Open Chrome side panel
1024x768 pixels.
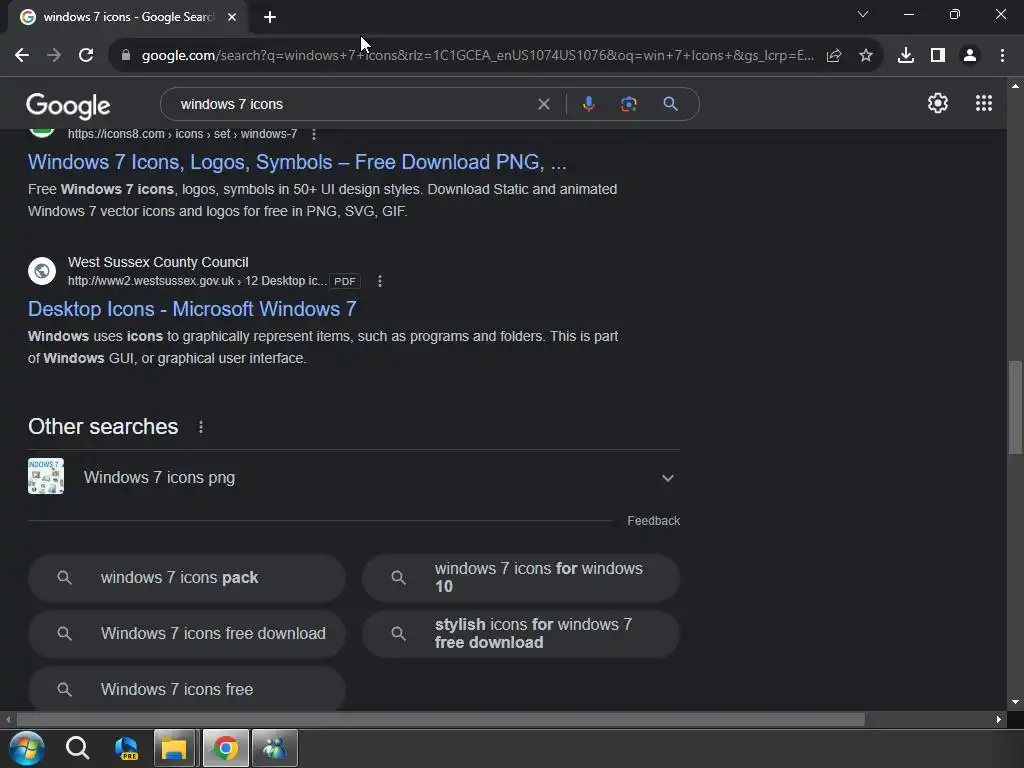938,56
